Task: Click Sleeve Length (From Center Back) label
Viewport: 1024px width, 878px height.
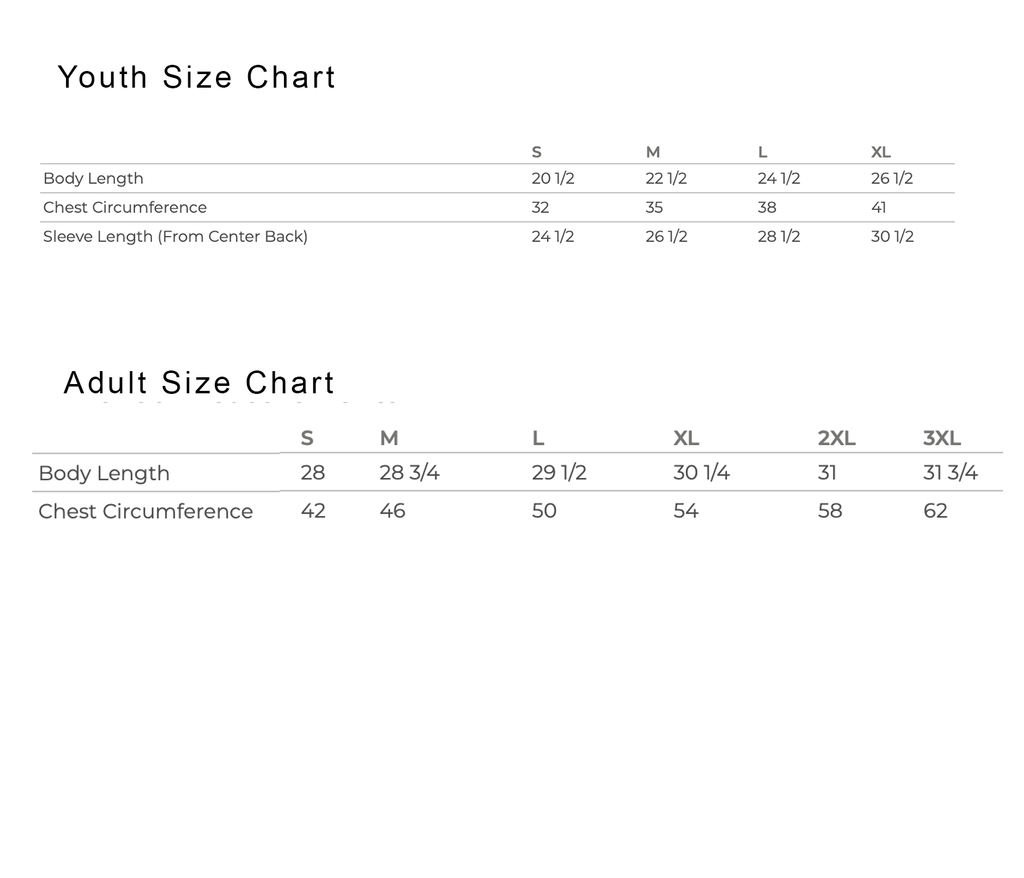Action: click(175, 236)
